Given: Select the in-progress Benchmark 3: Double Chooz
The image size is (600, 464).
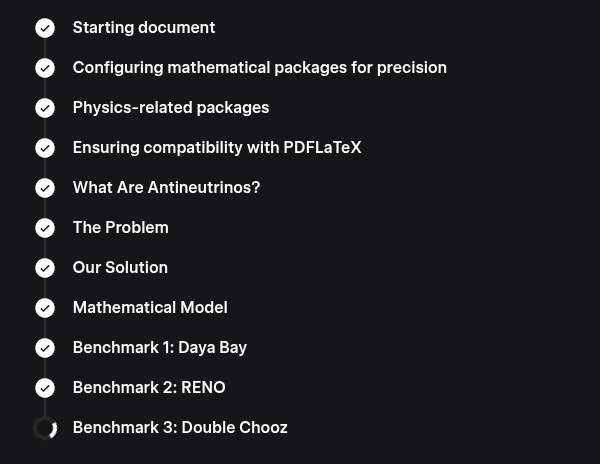Looking at the screenshot, I should coord(179,428).
